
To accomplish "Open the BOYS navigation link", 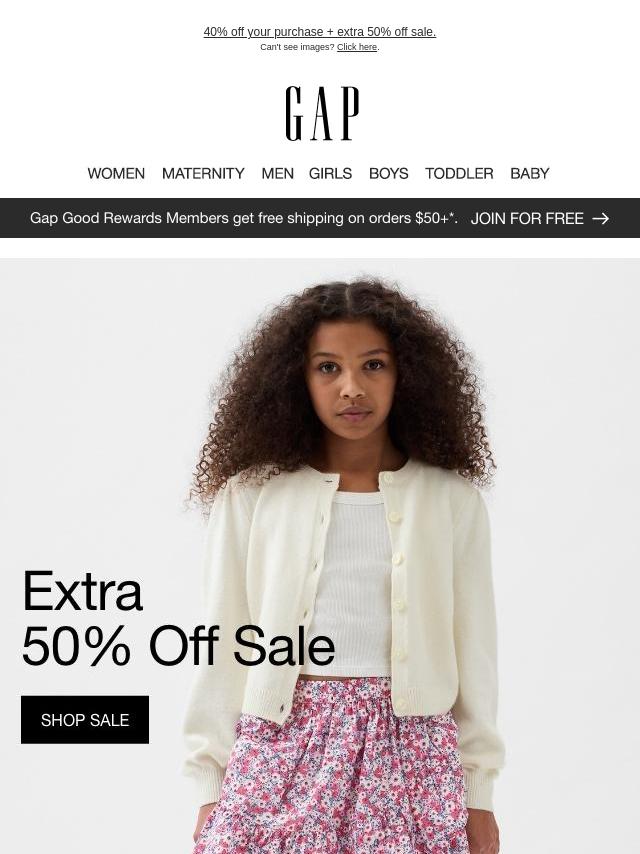I will tap(388, 173).
